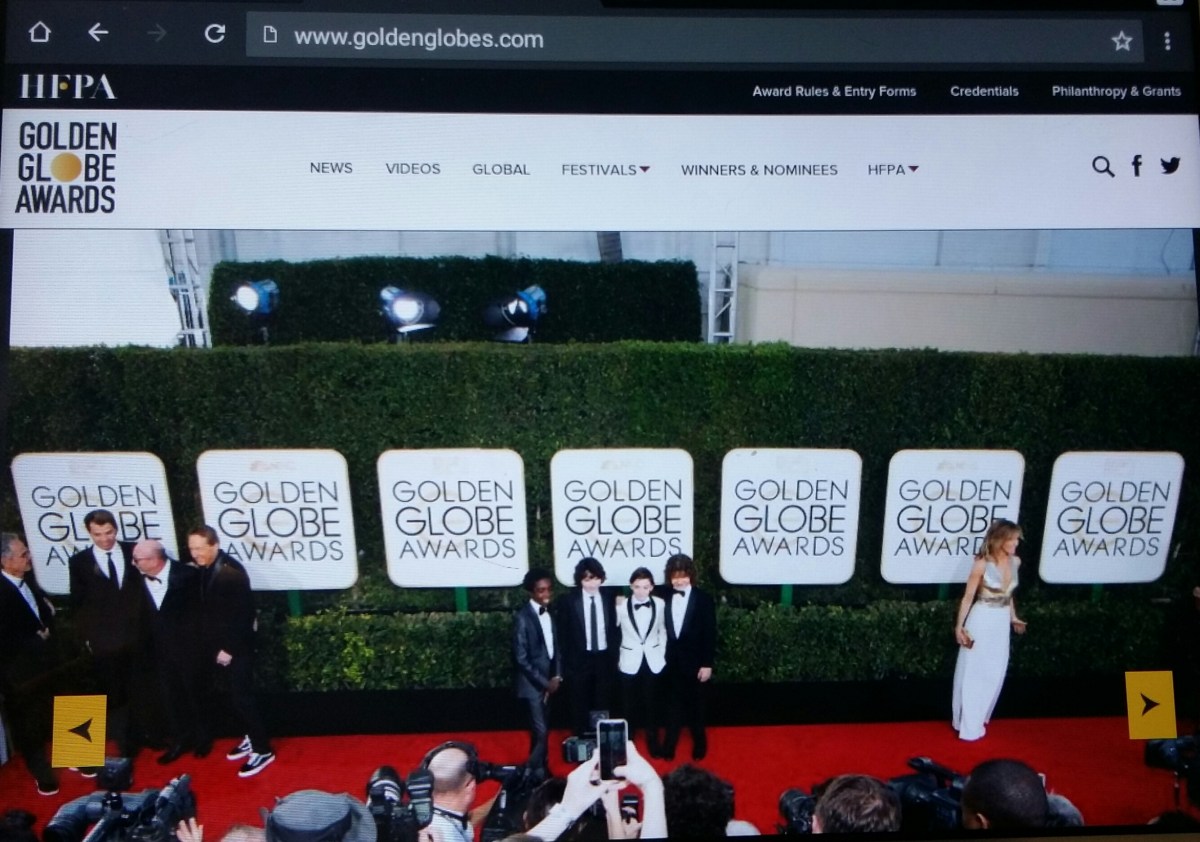The width and height of the screenshot is (1200, 842).
Task: Open the Twitter bird icon link
Action: [1170, 166]
